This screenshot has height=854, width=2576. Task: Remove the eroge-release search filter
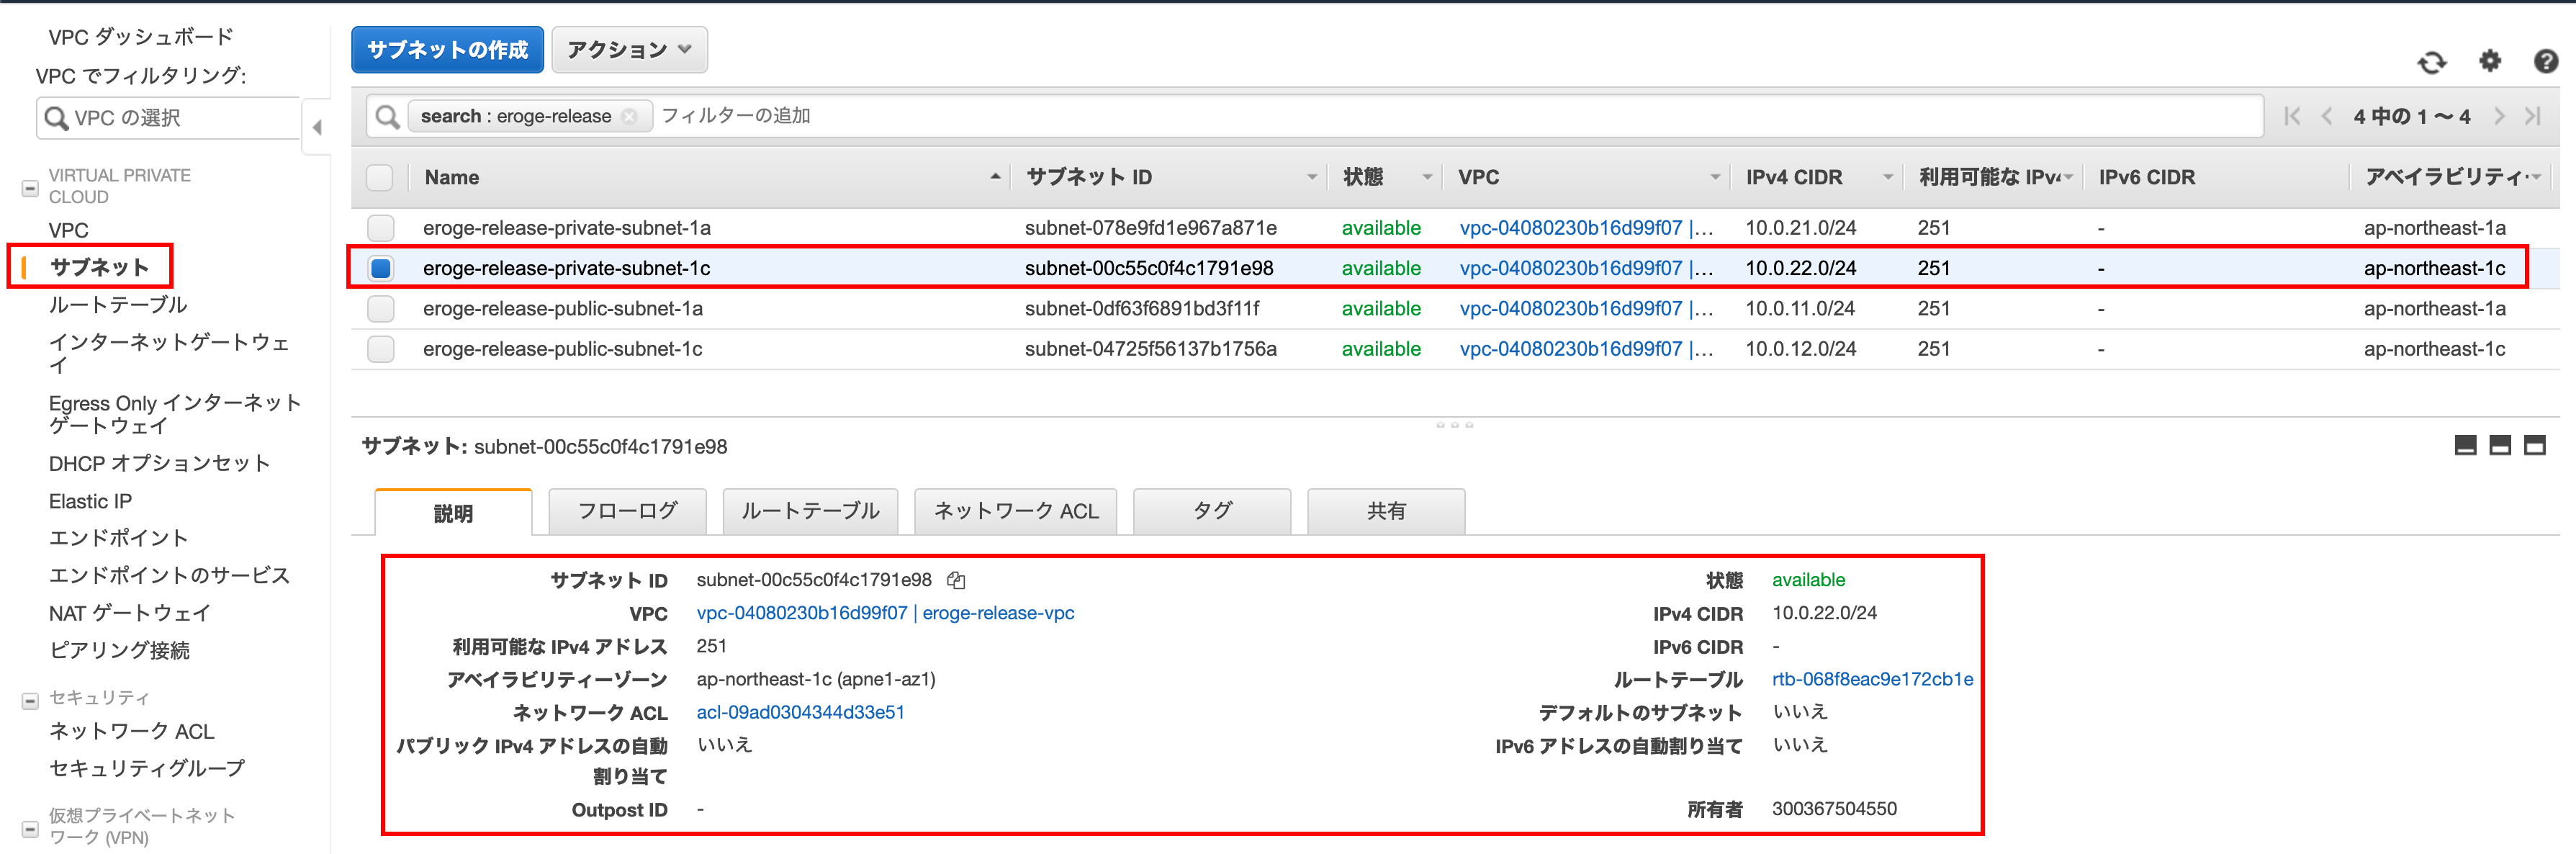click(629, 117)
